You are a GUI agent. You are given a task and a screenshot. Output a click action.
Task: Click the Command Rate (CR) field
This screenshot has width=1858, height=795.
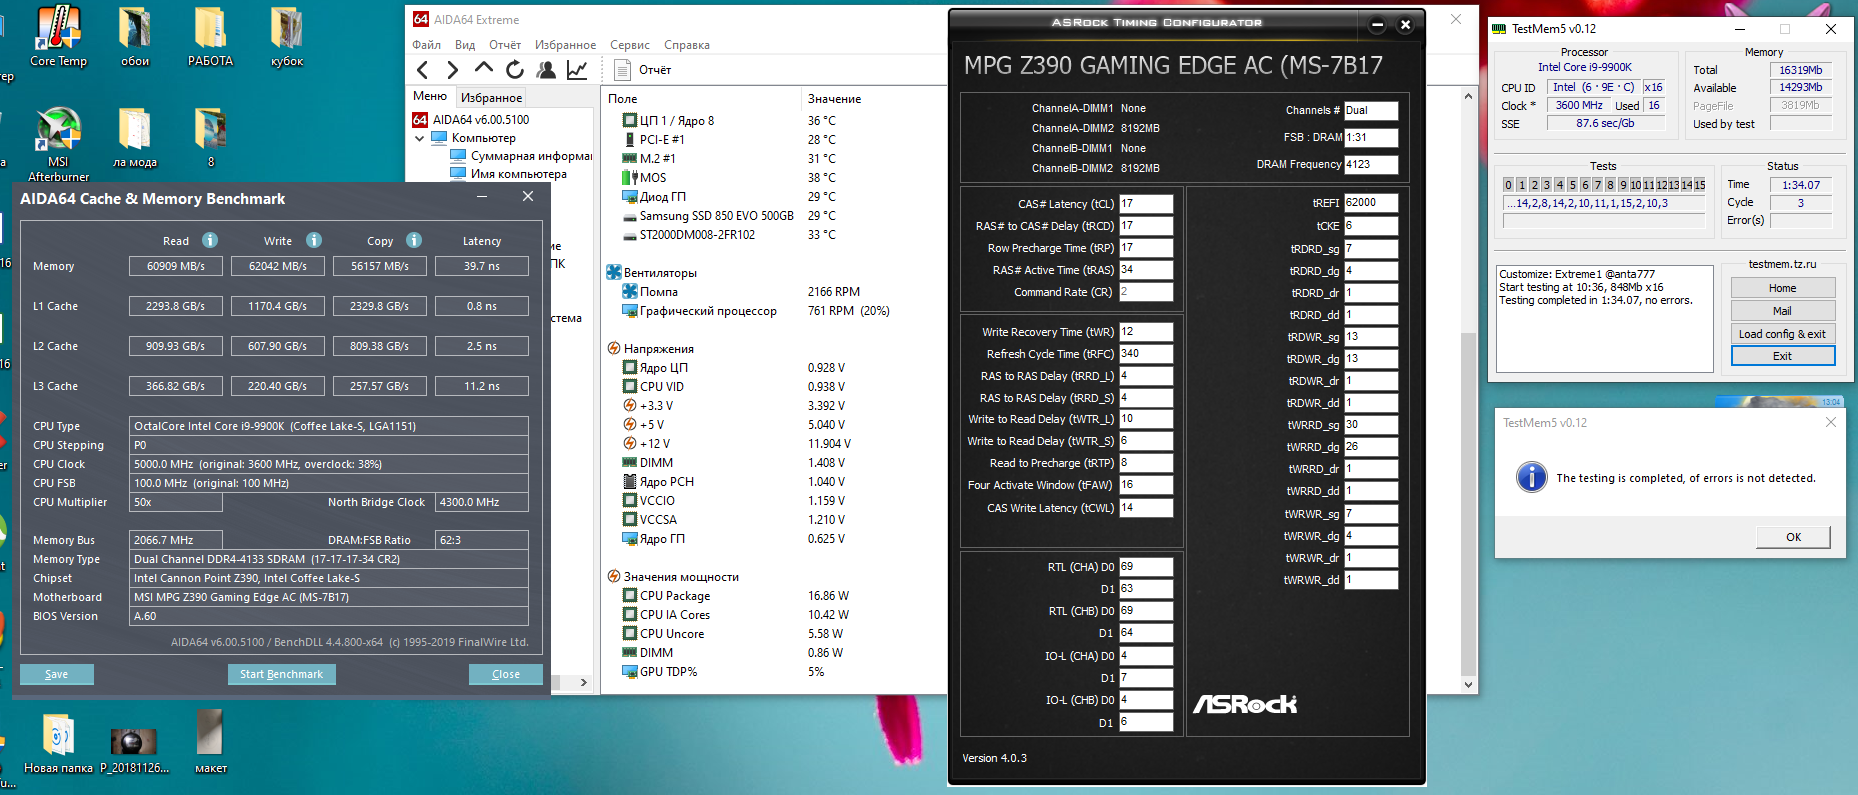[1146, 292]
